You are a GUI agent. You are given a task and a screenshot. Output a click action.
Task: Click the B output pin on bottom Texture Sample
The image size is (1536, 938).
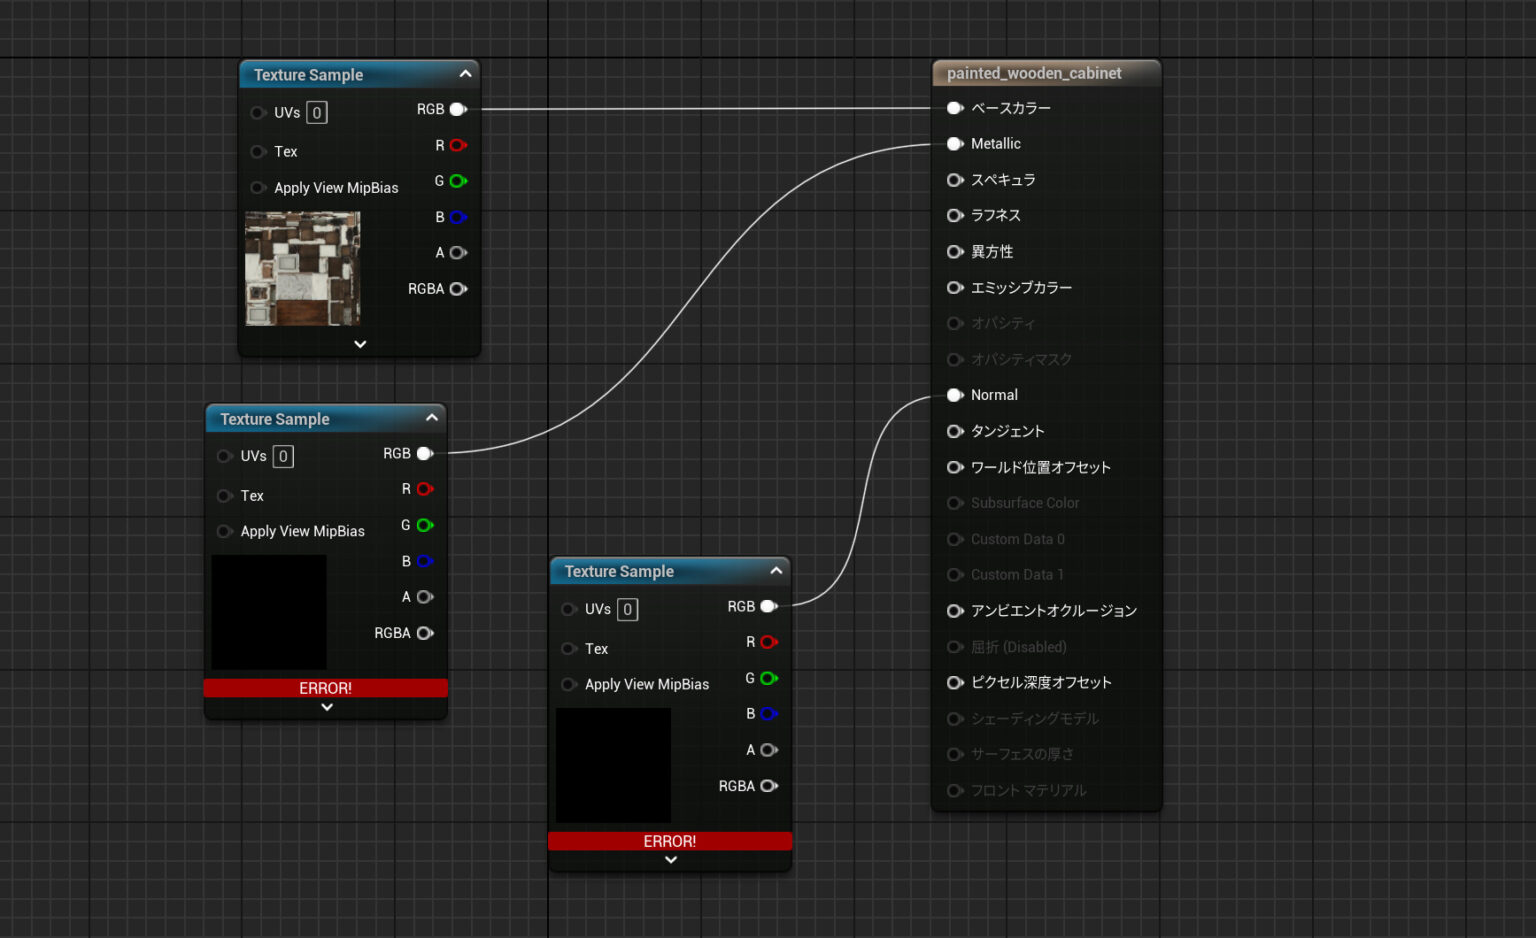(768, 713)
